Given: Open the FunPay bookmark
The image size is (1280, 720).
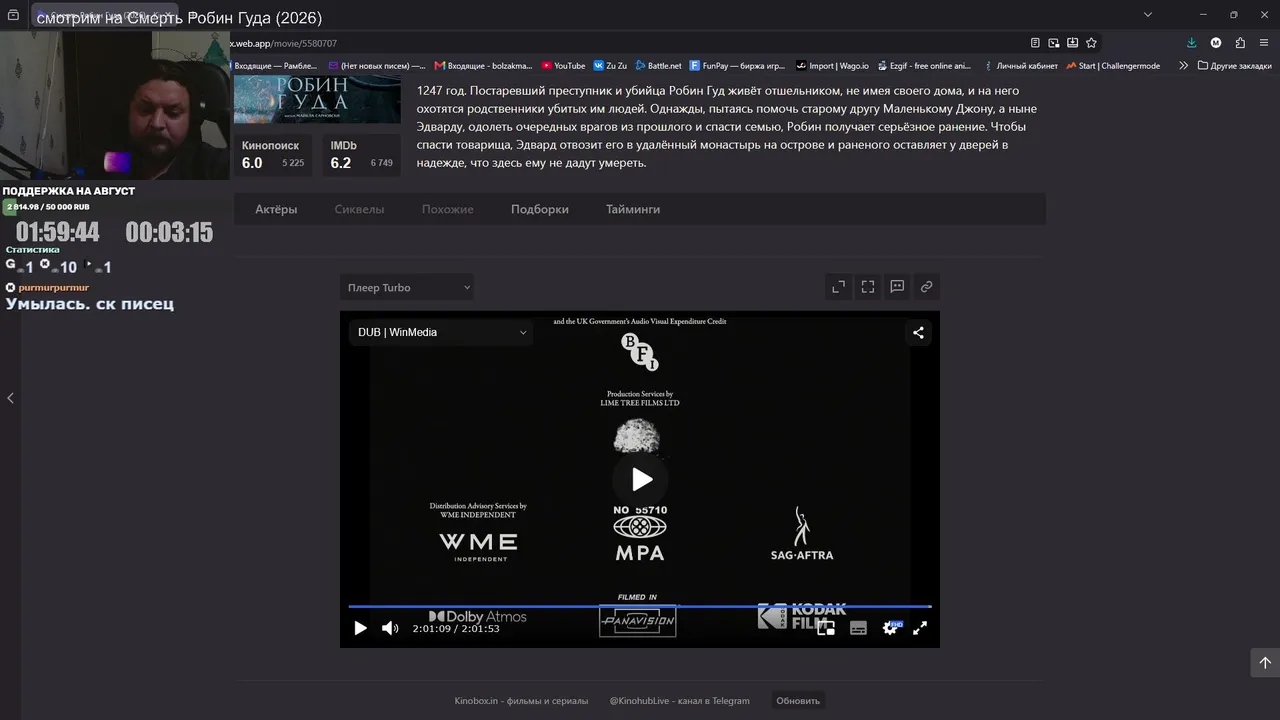Looking at the screenshot, I should (737, 66).
